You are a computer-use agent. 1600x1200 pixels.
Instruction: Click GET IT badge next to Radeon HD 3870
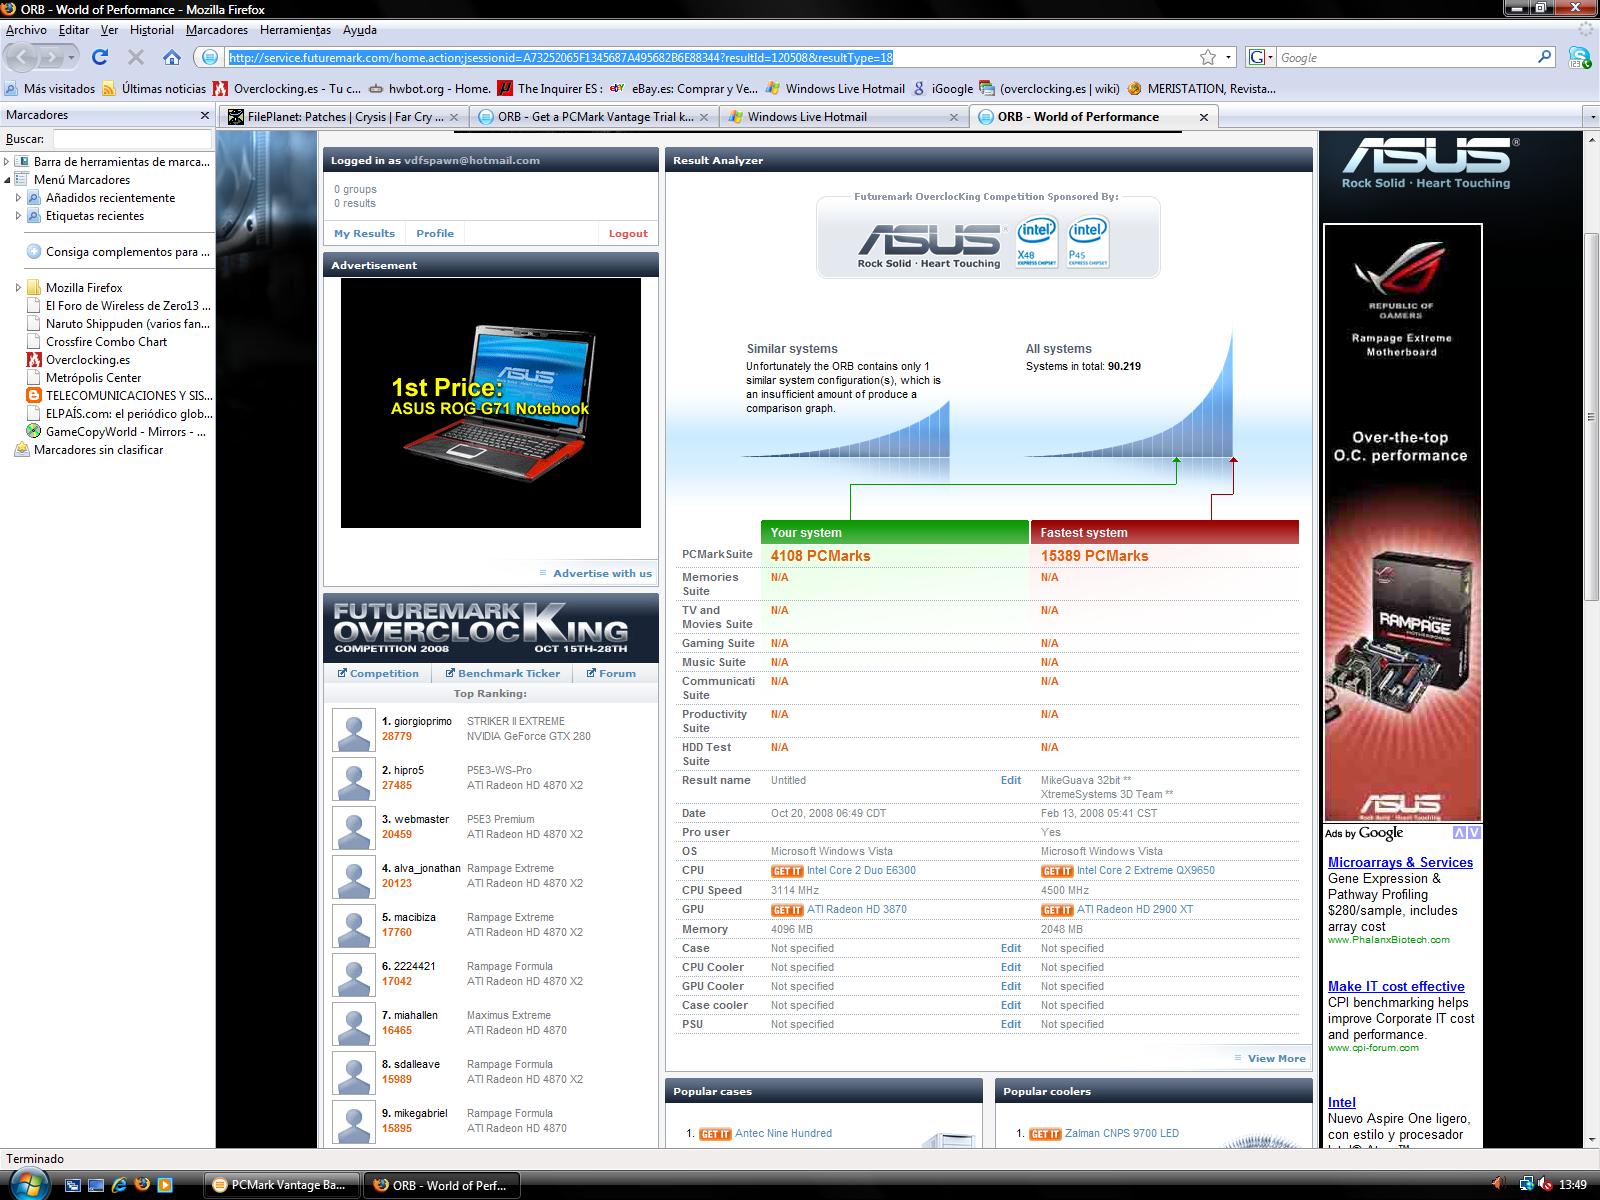pos(787,910)
